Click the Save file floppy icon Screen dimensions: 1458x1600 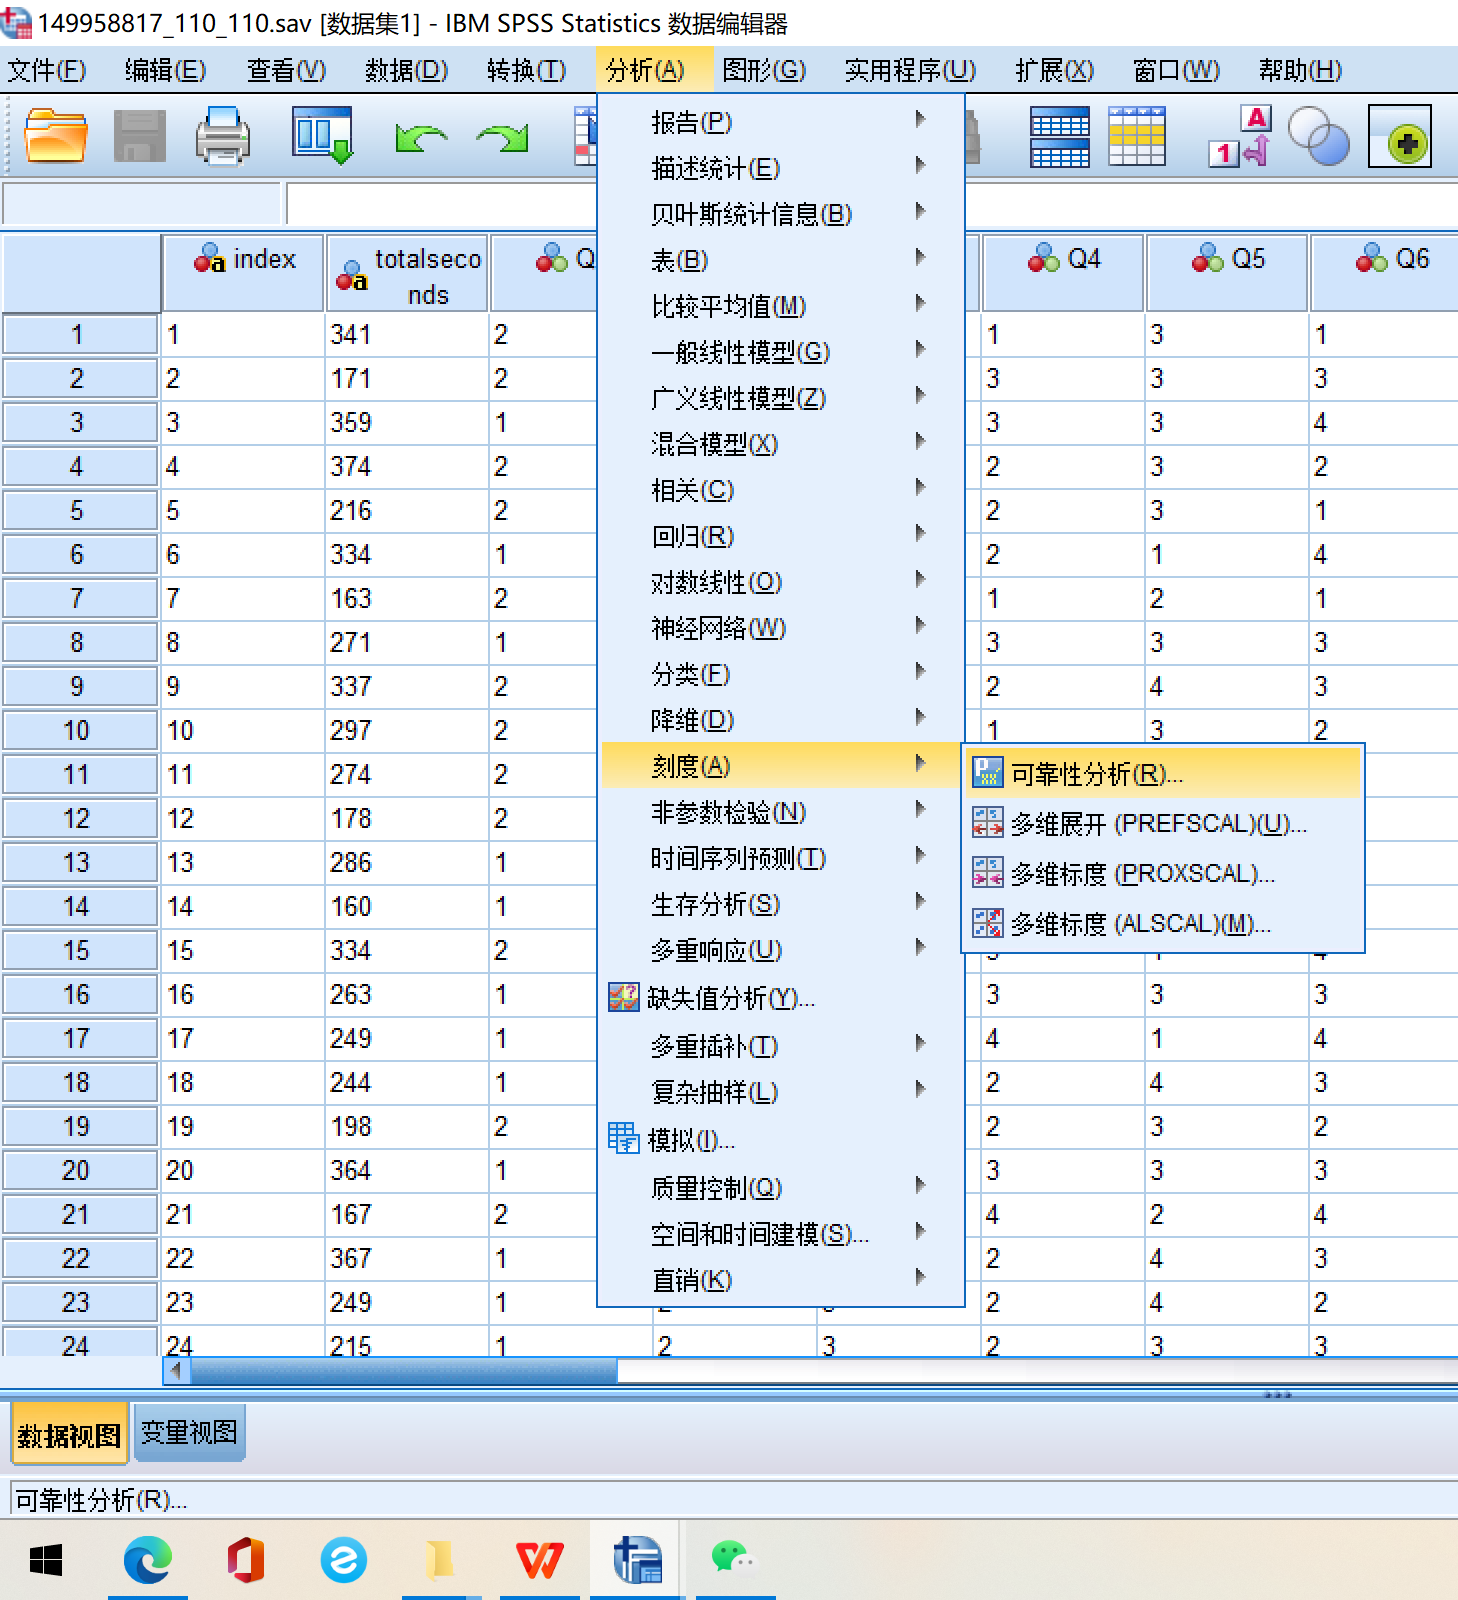(140, 136)
